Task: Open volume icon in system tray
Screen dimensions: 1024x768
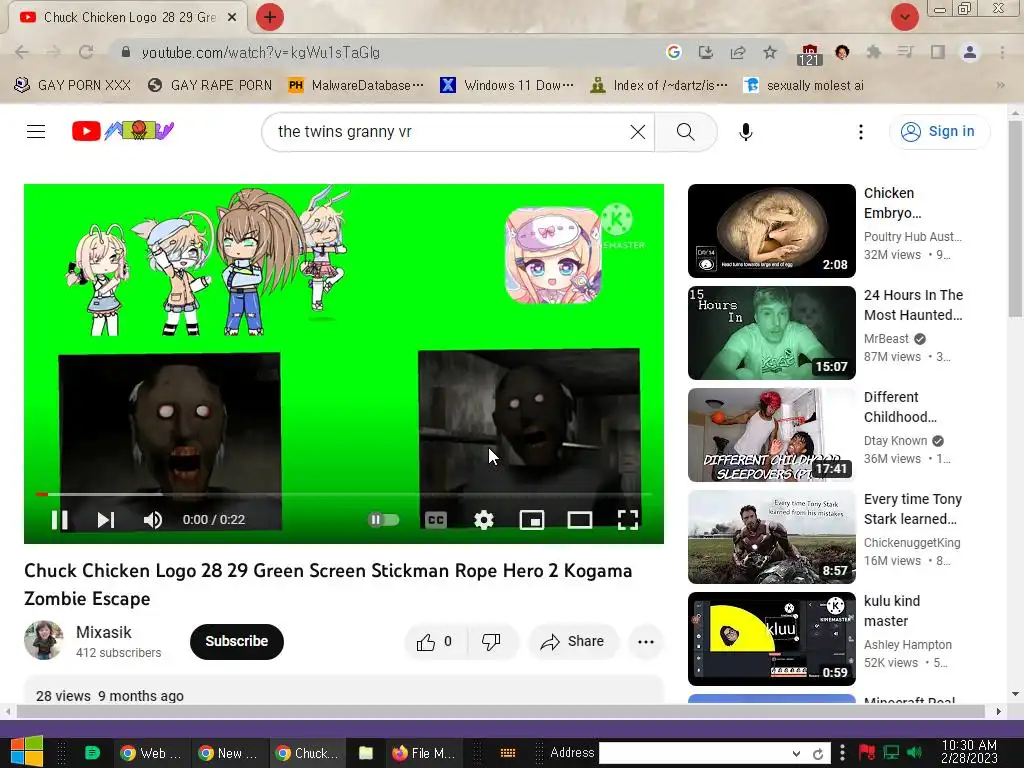Action: pos(914,753)
